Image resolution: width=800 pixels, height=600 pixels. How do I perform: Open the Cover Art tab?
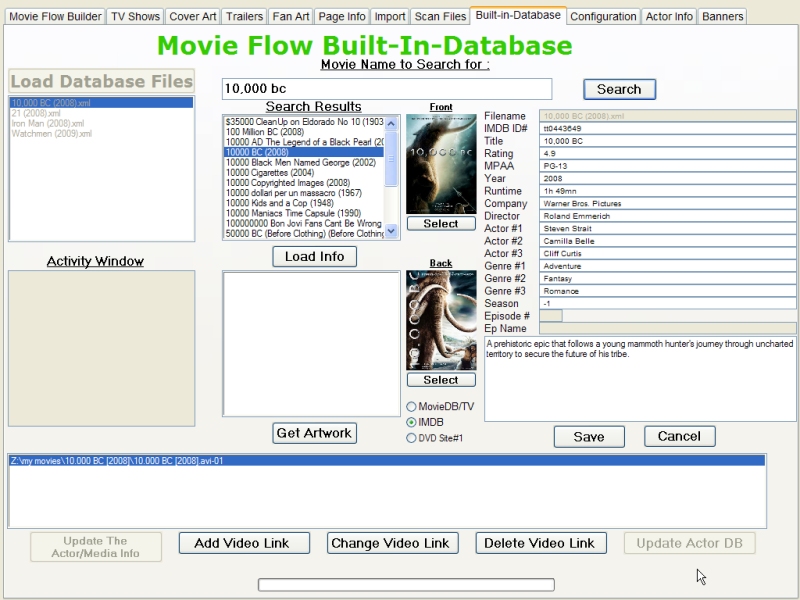point(192,17)
